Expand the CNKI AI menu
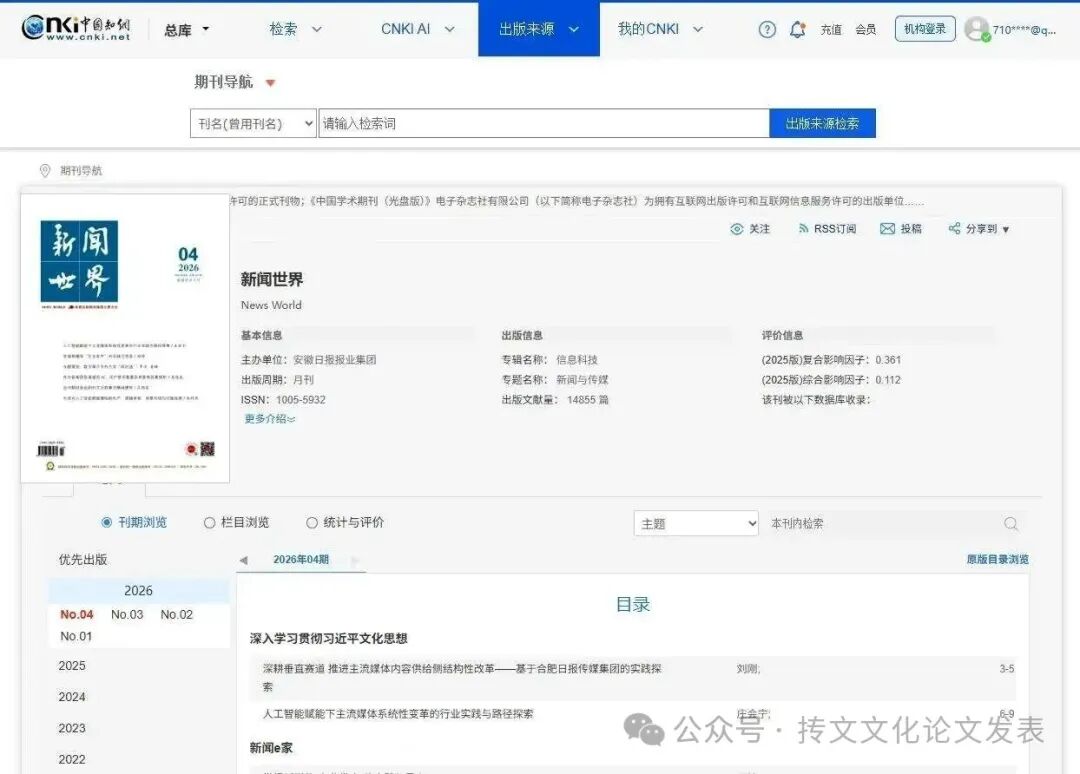This screenshot has width=1080, height=774. pos(417,29)
